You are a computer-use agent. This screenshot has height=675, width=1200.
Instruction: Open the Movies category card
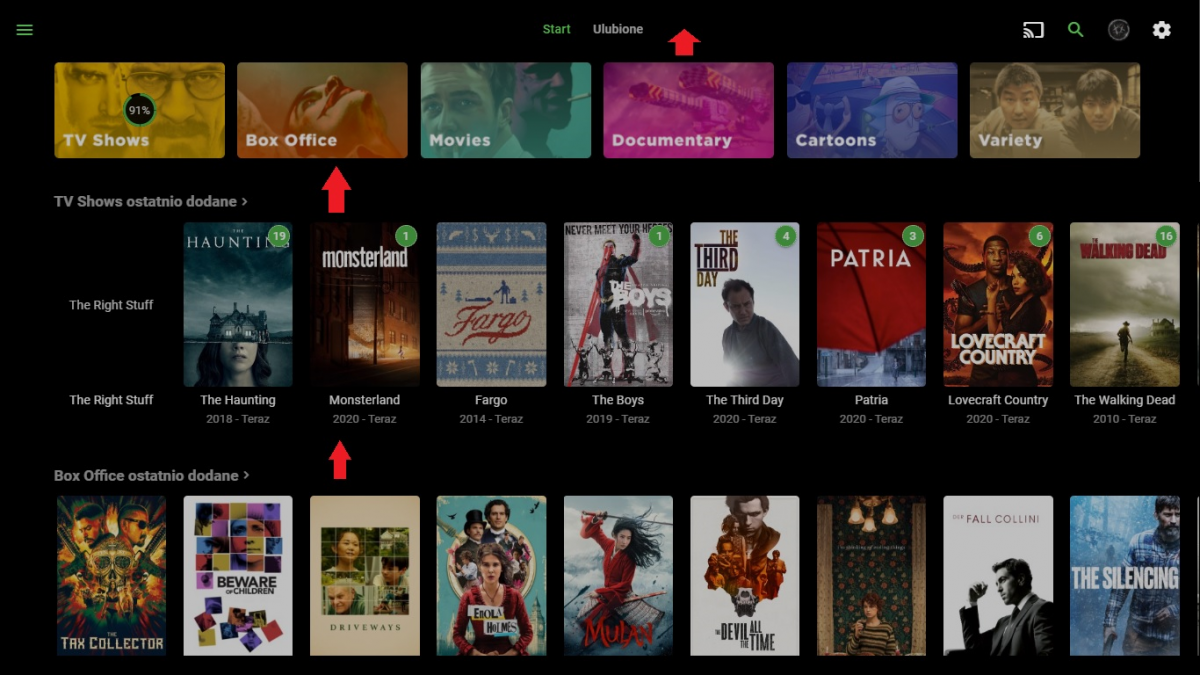pyautogui.click(x=506, y=110)
